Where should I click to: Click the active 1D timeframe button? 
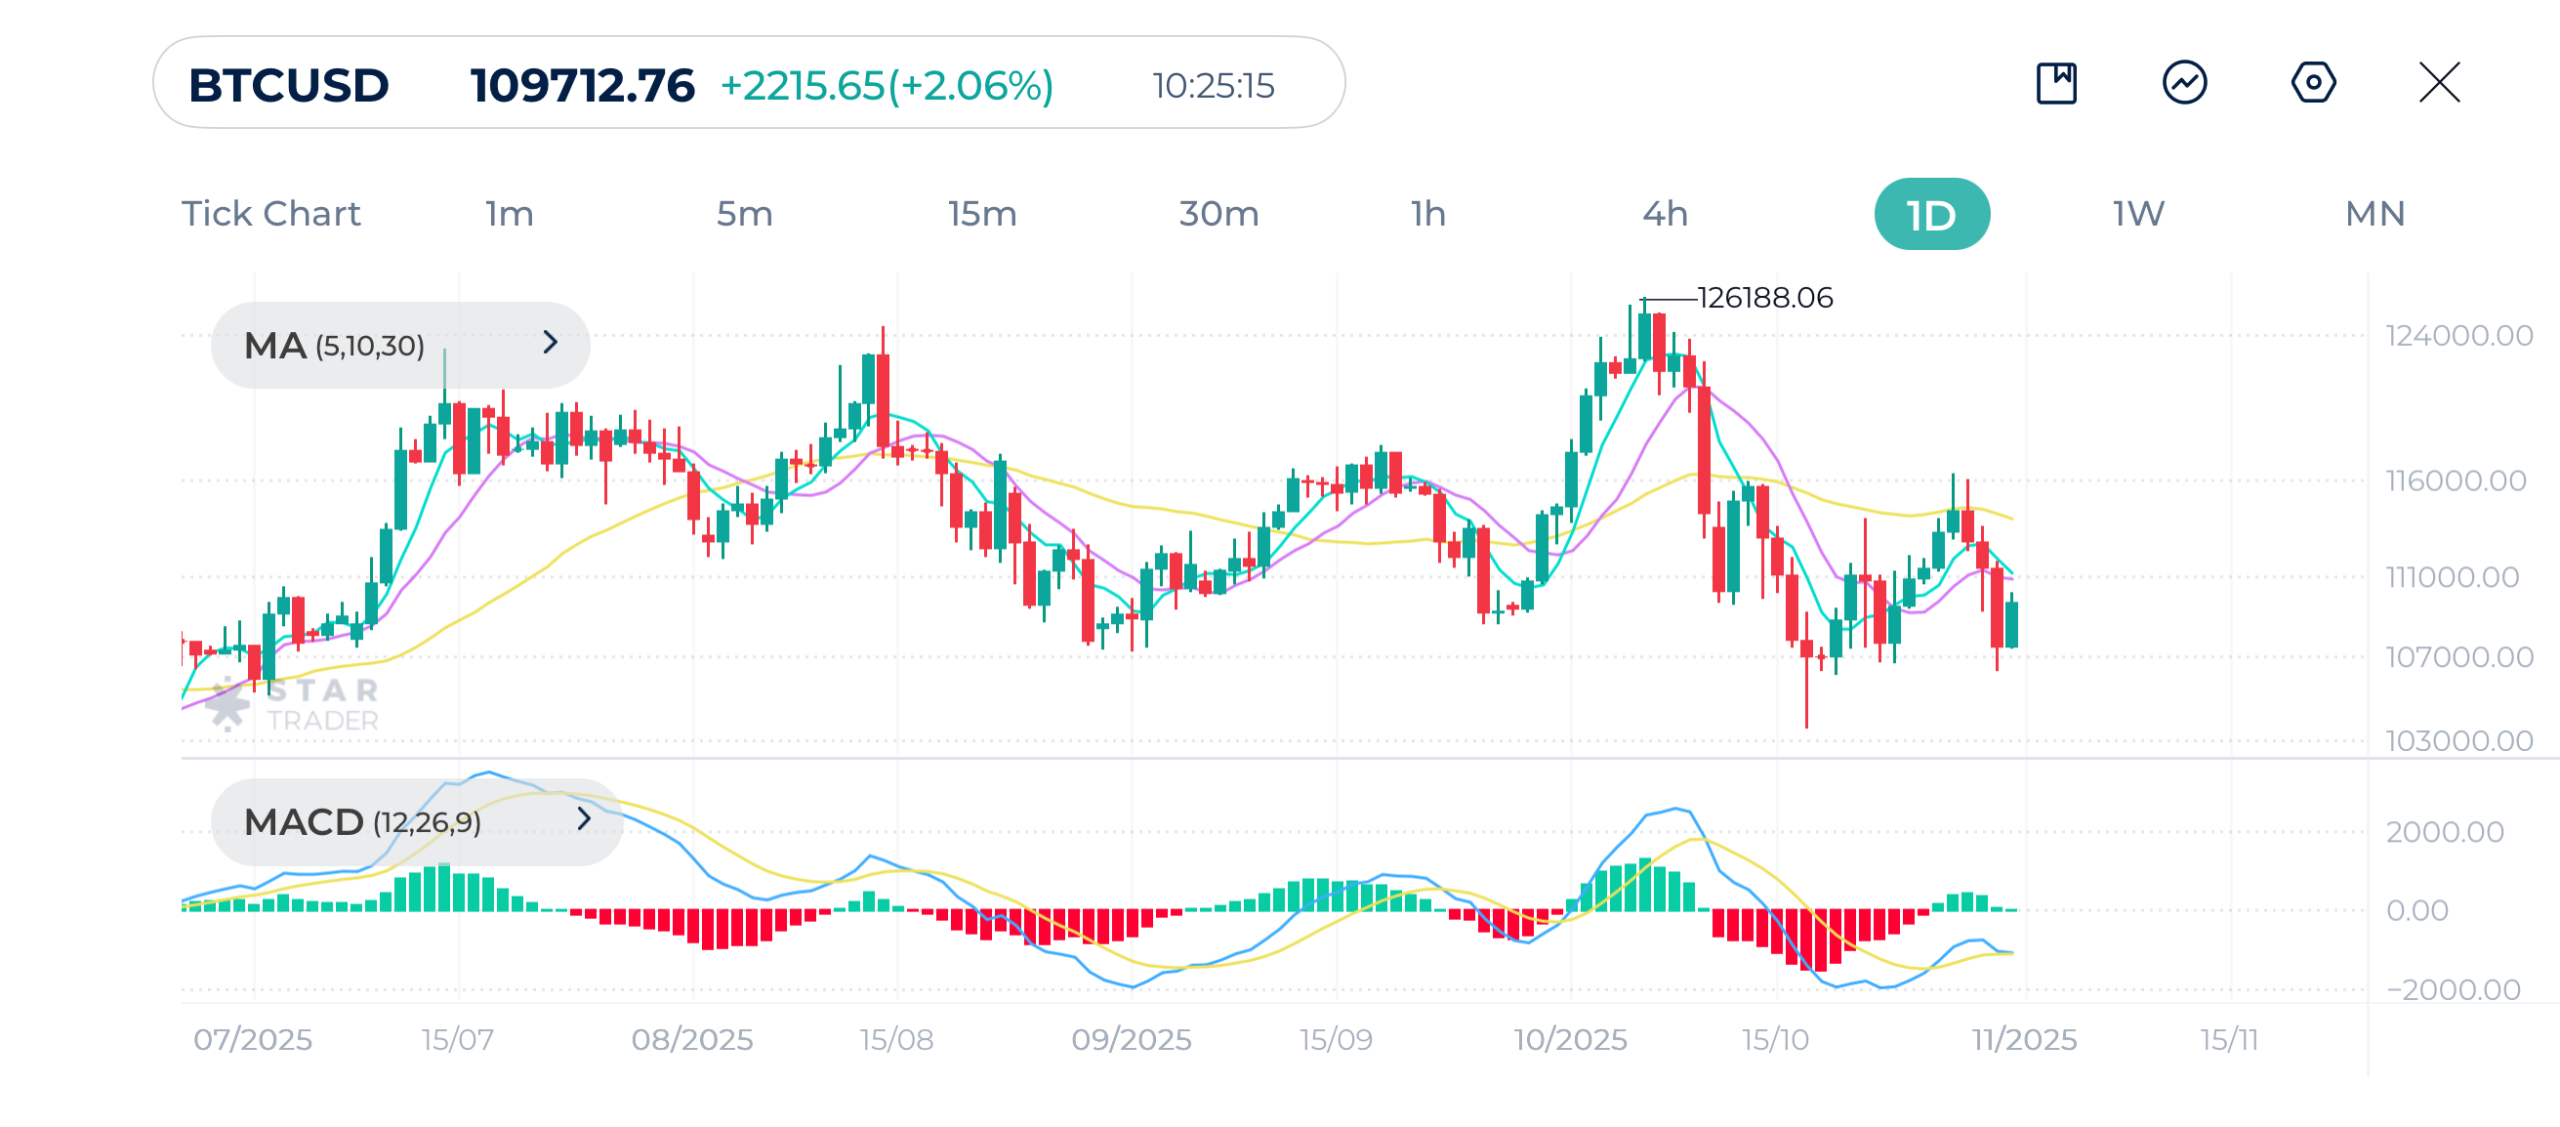point(1931,215)
